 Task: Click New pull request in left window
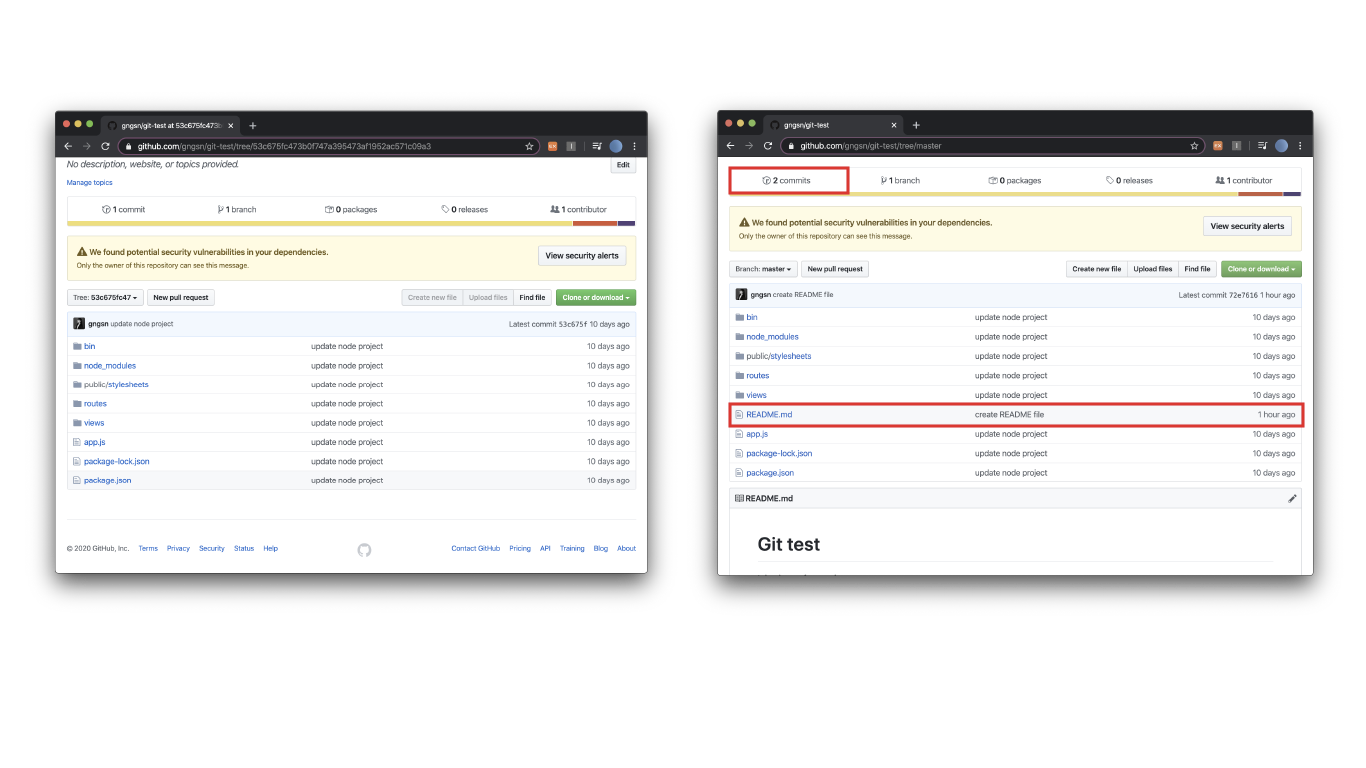tap(181, 297)
